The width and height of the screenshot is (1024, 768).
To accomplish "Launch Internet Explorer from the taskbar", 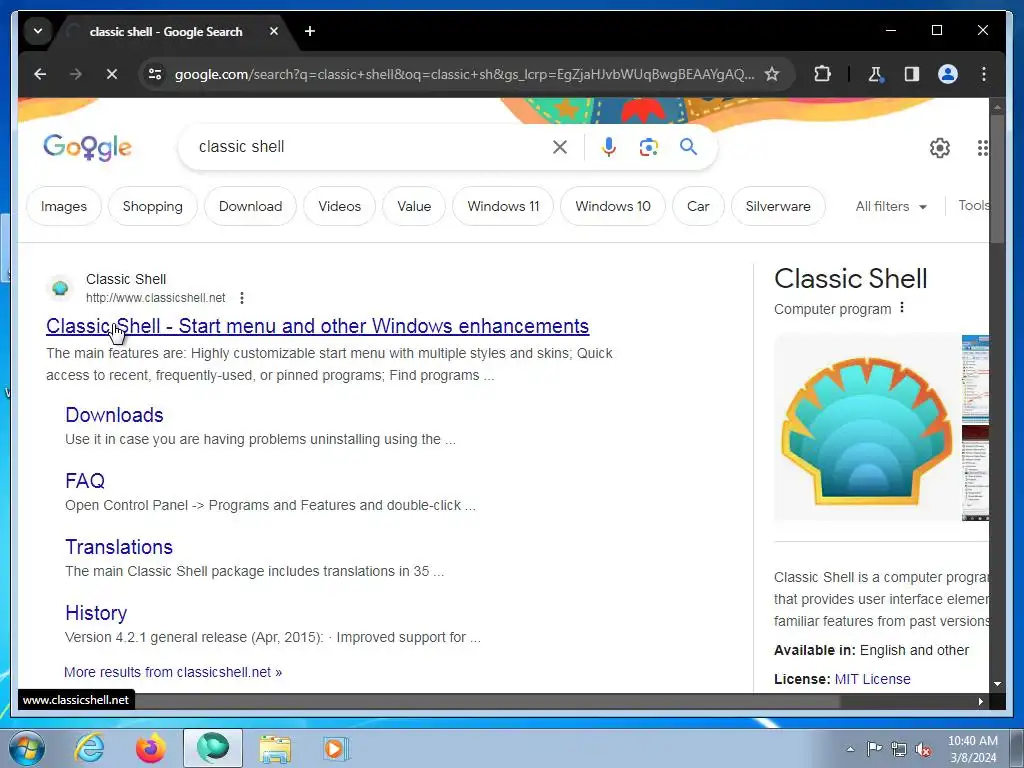I will coord(89,748).
